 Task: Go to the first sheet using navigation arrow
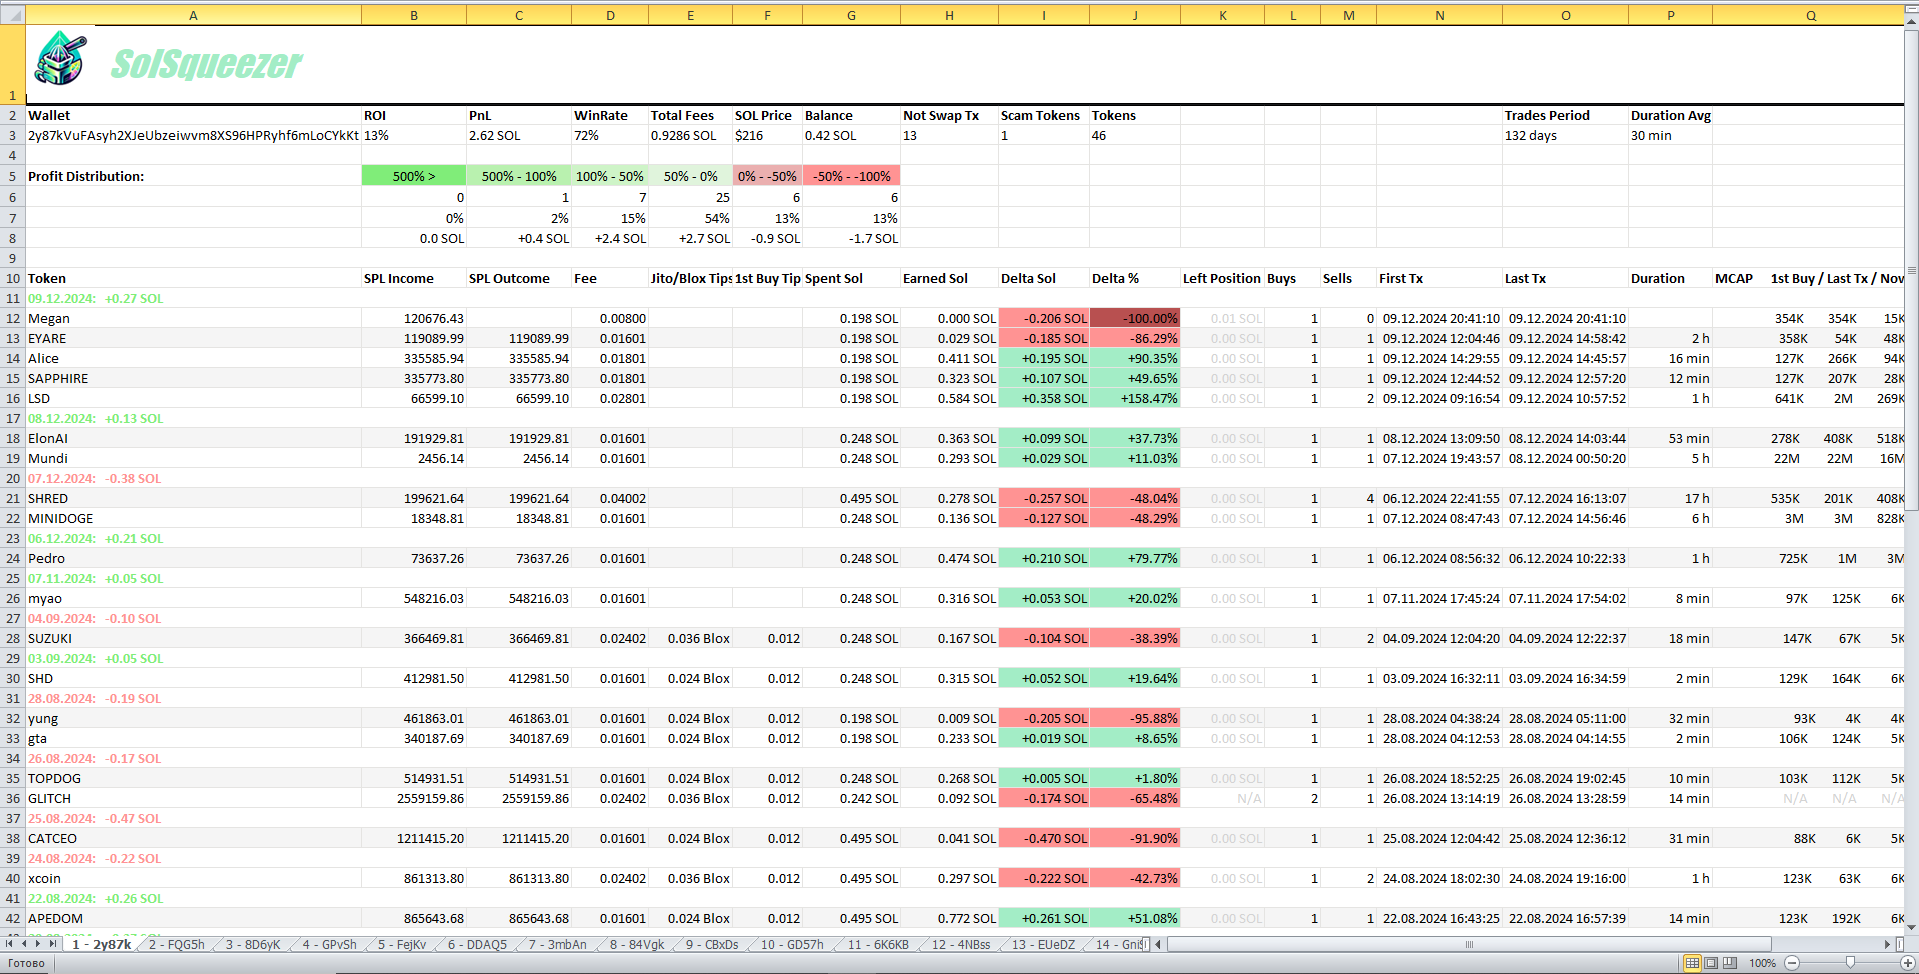pyautogui.click(x=9, y=944)
